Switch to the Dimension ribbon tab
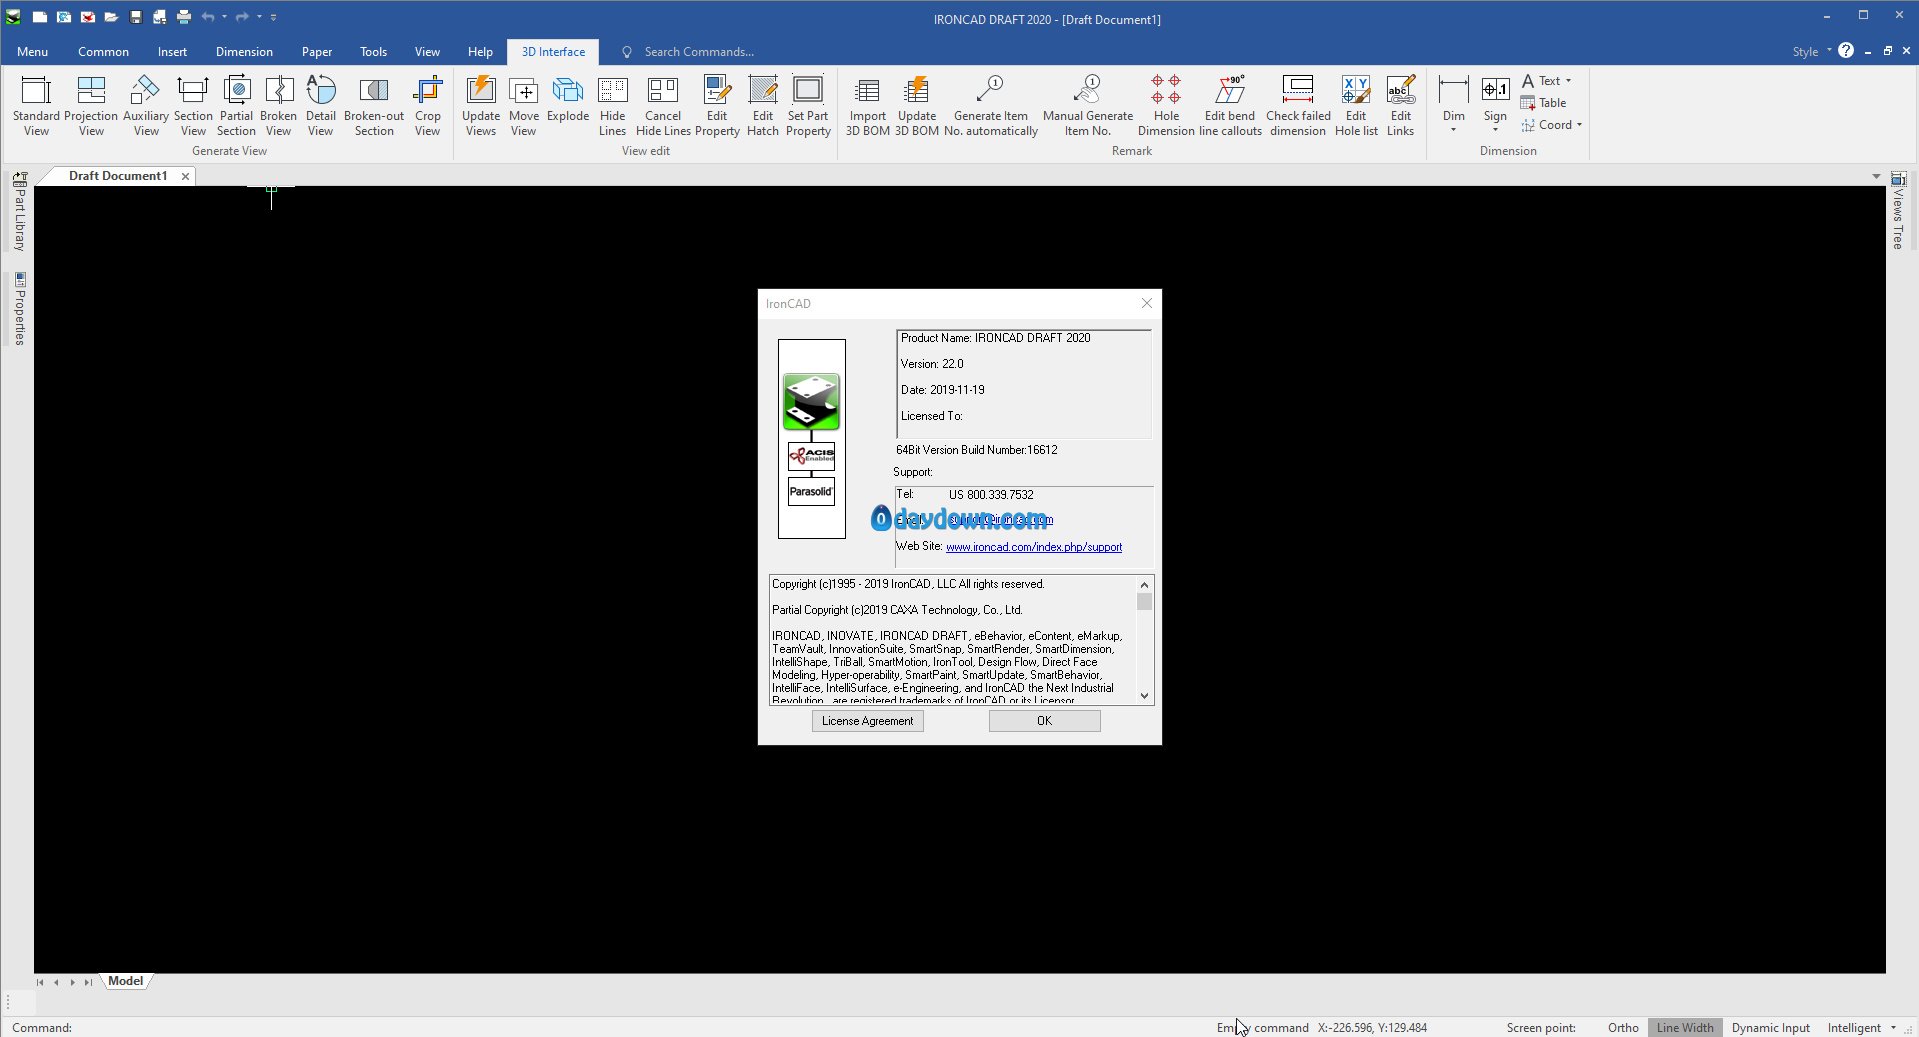The image size is (1919, 1037). pos(244,51)
